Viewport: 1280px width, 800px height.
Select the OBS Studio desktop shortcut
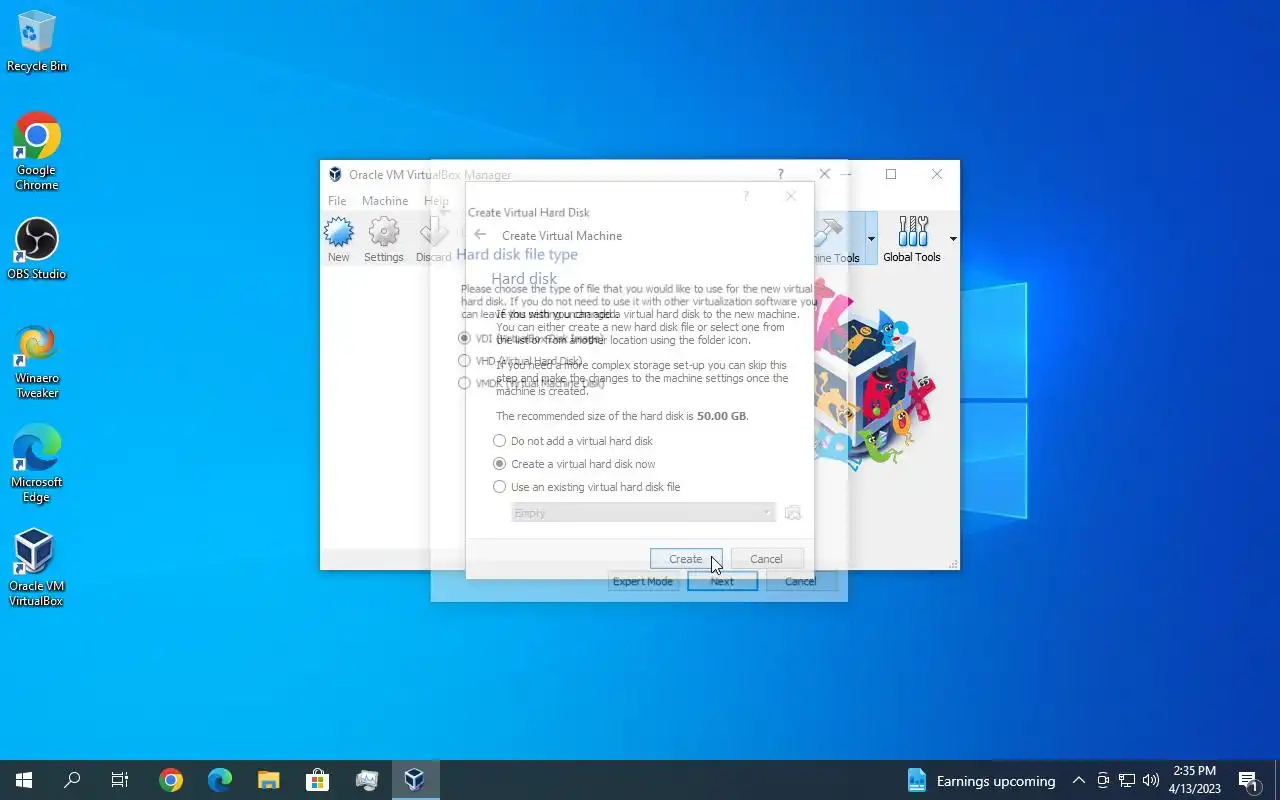point(37,249)
